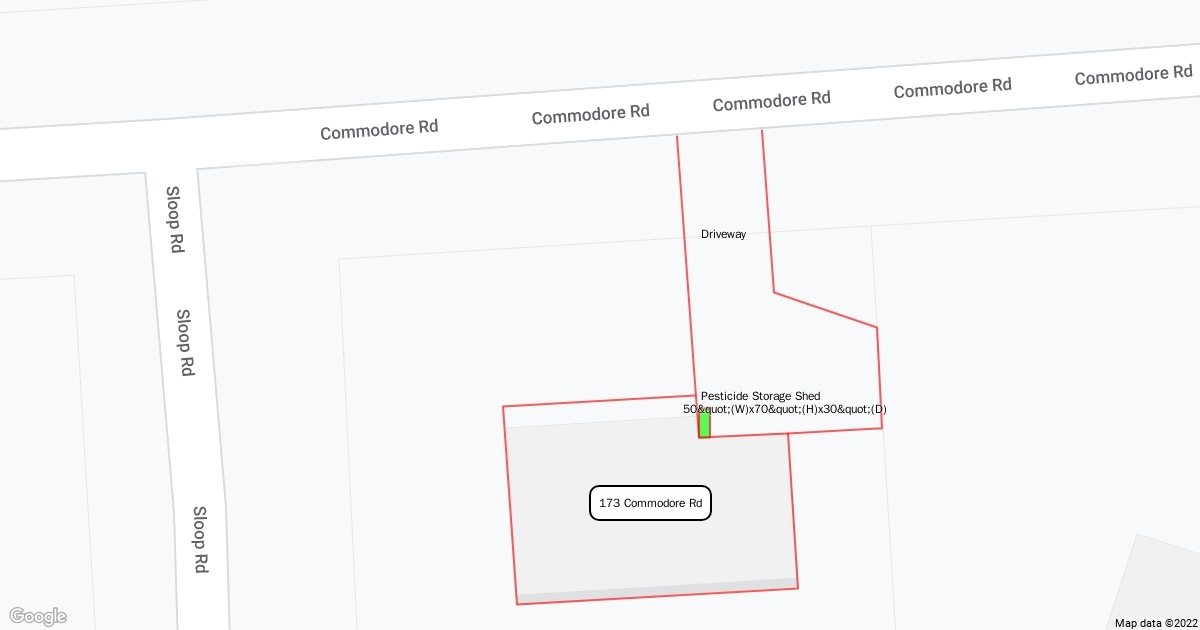The width and height of the screenshot is (1200, 630).
Task: Click the second Commodore Rd label from left
Action: click(590, 115)
